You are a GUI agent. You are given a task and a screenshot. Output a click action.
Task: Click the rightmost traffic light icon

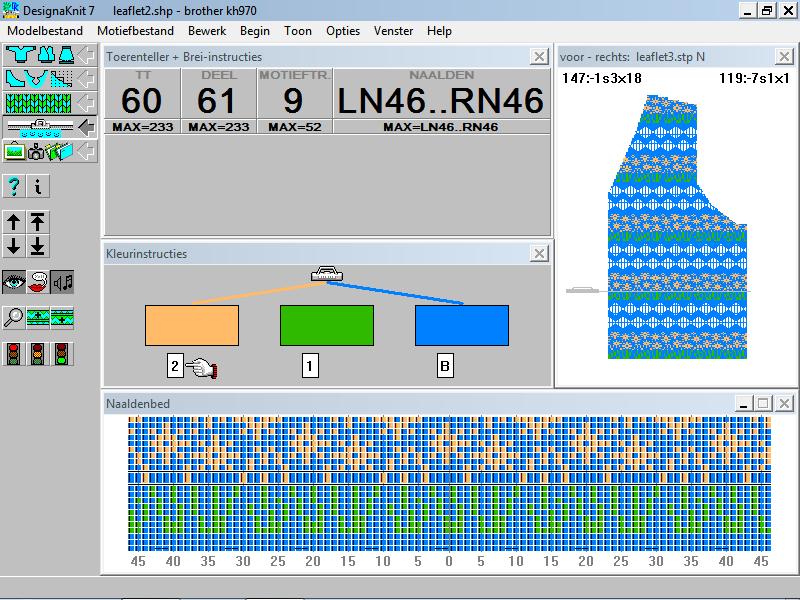(62, 353)
